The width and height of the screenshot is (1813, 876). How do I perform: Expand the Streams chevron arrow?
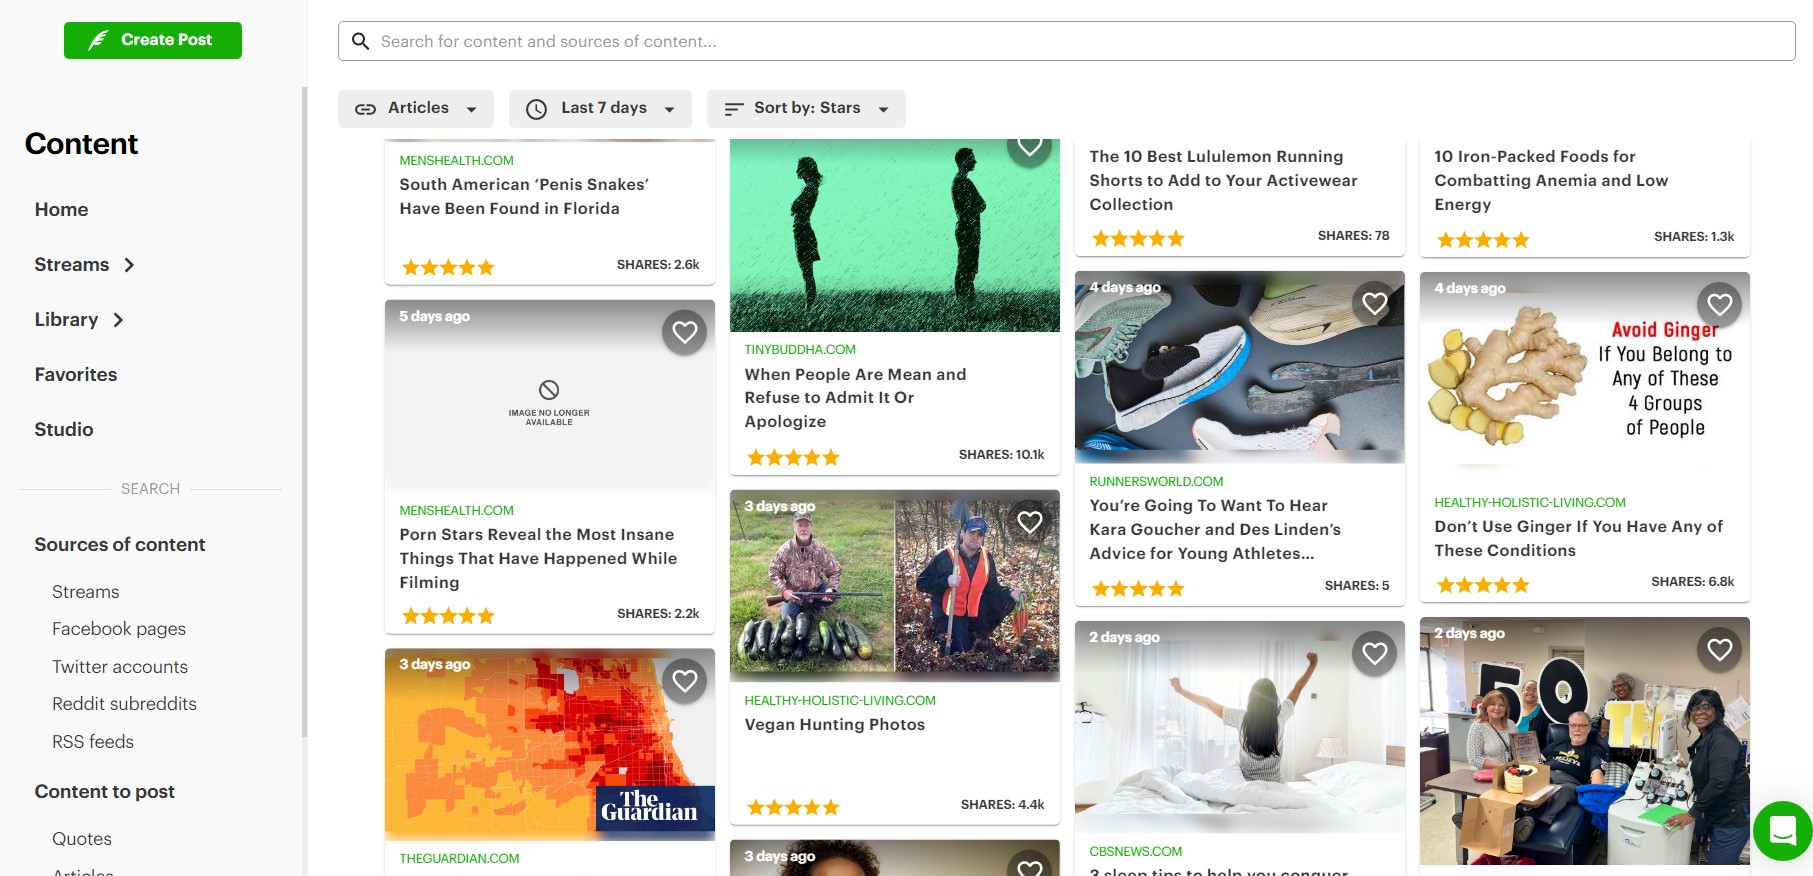pos(129,265)
